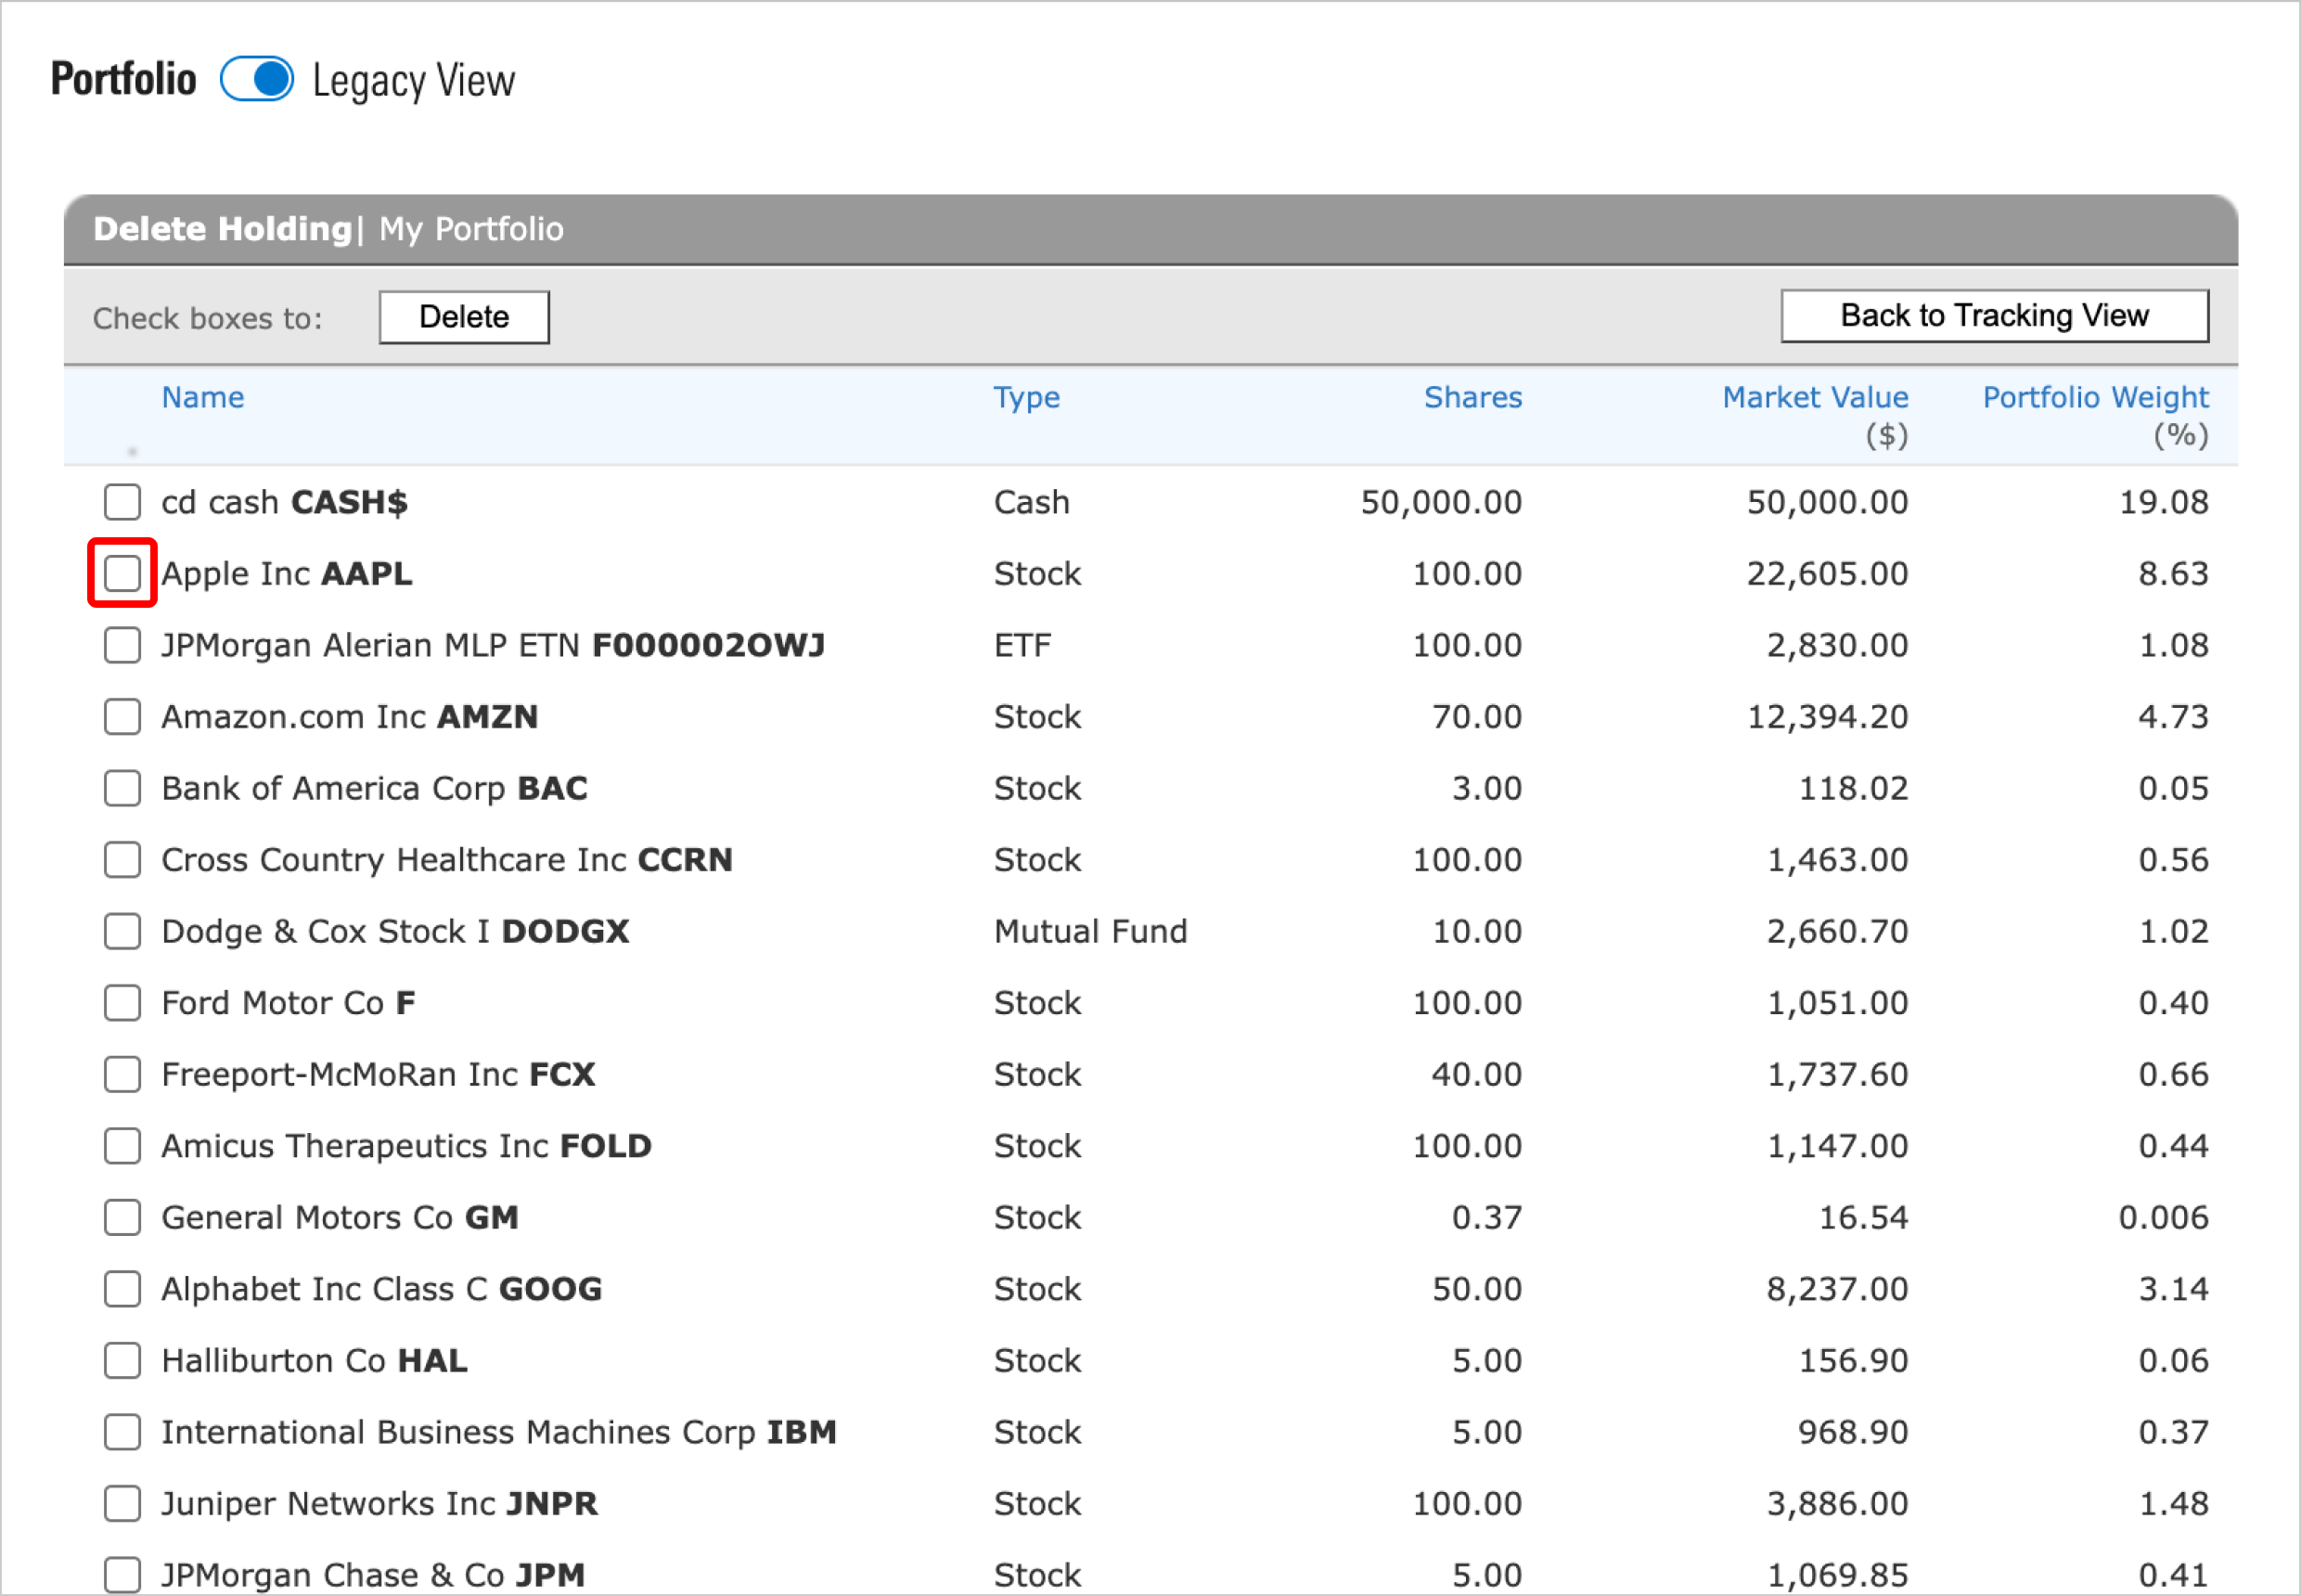
Task: Click the 'My Portfolio' title text
Action: click(471, 229)
